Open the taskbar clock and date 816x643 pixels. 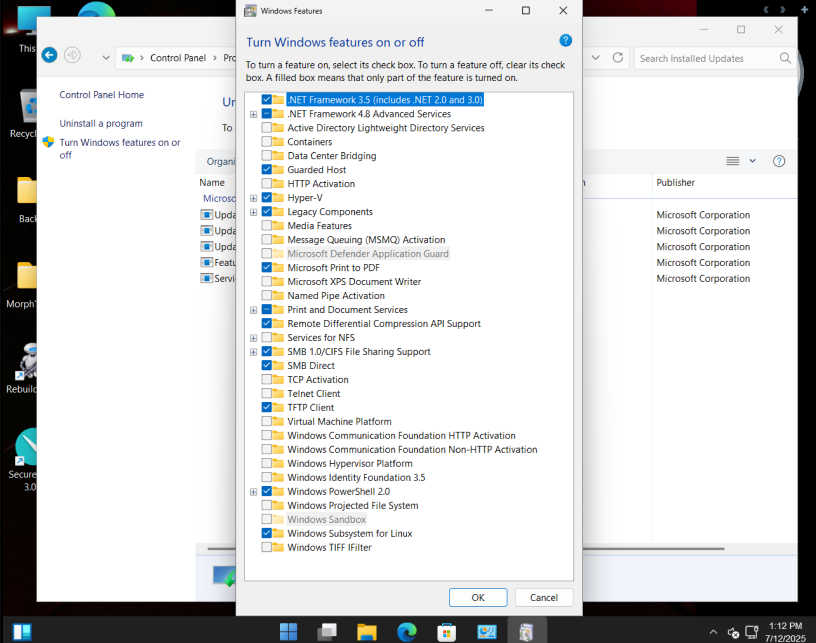(x=785, y=632)
